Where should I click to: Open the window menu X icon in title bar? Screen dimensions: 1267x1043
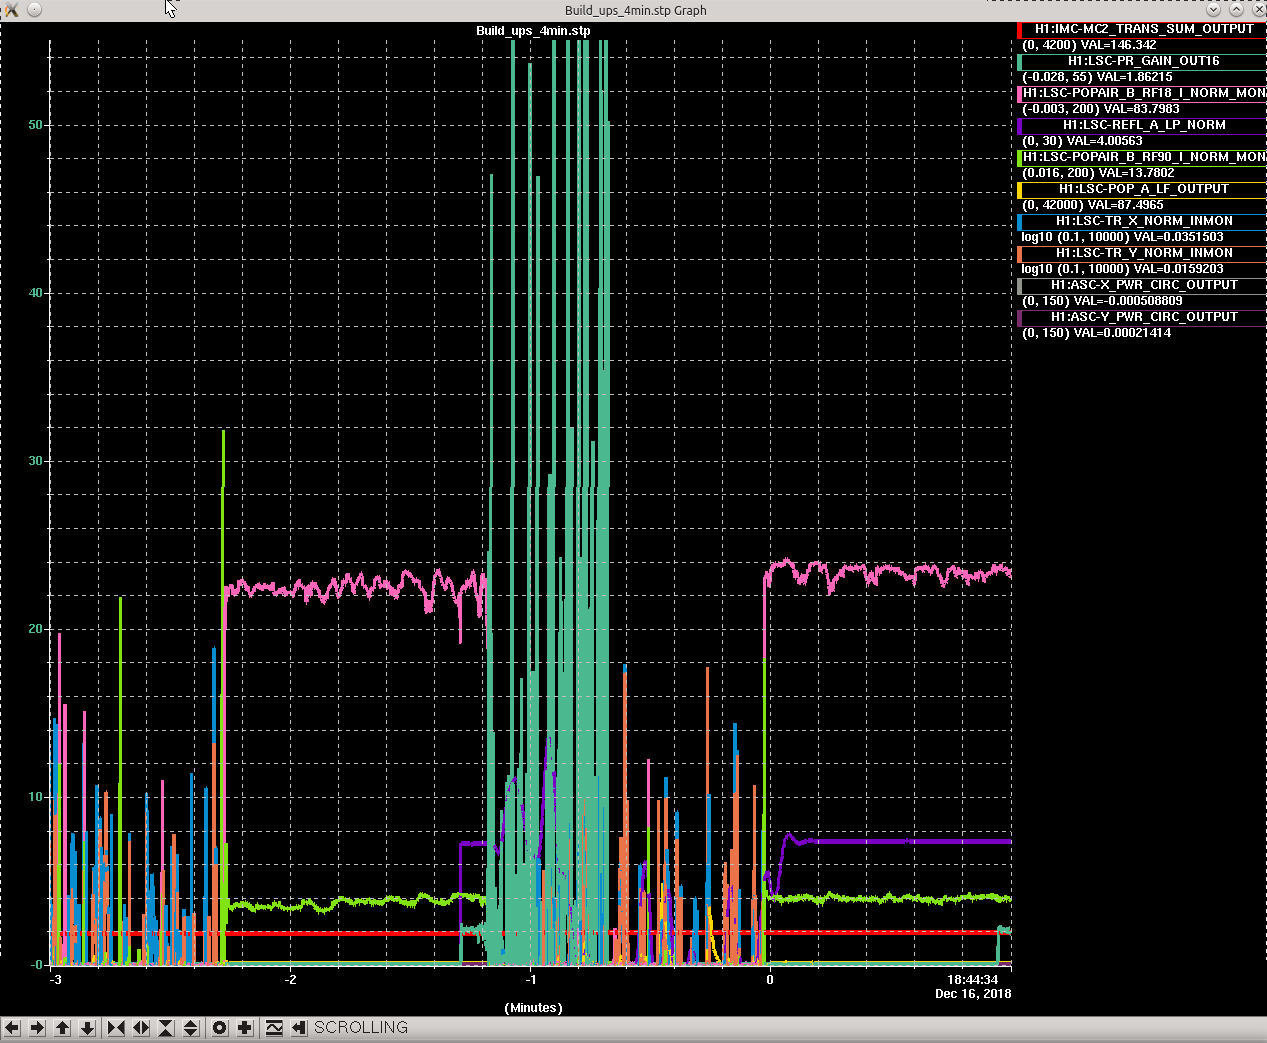pyautogui.click(x=11, y=10)
